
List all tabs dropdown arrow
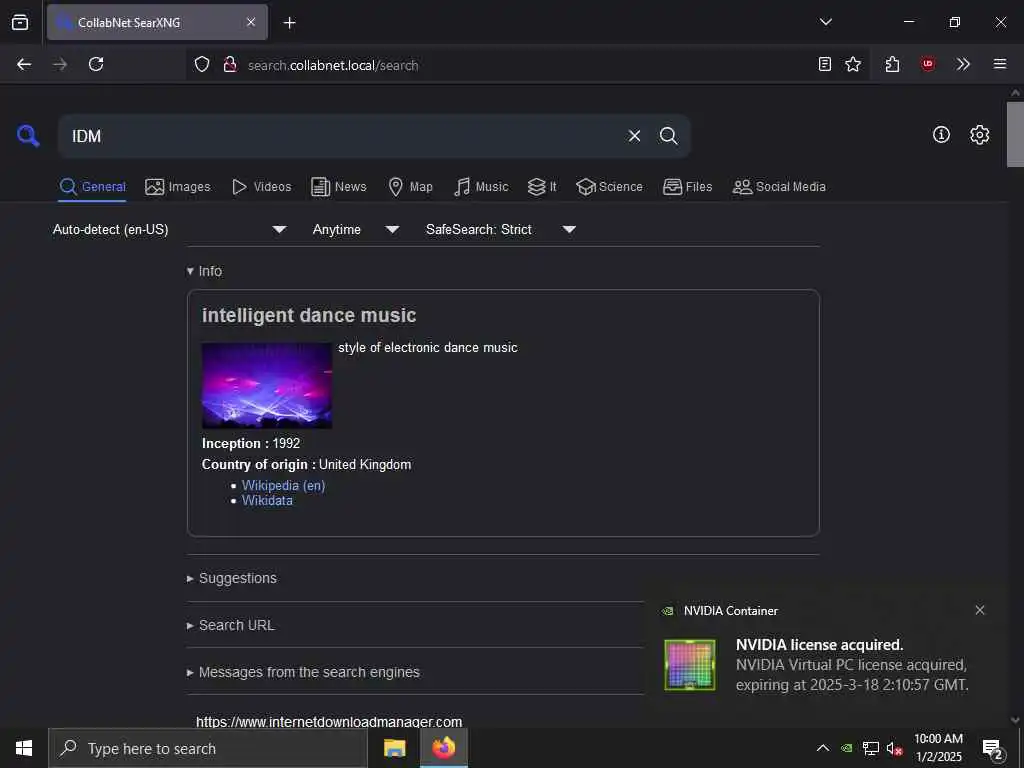pos(826,22)
